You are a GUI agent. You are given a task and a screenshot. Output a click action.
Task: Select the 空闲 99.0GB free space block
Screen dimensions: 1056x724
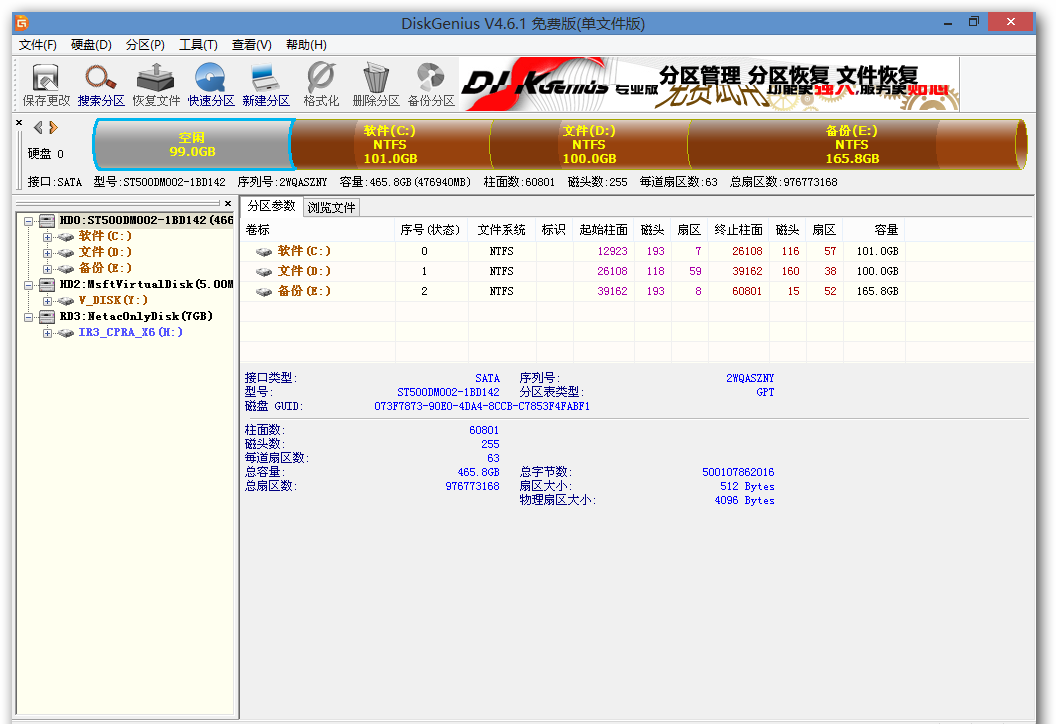pos(193,144)
